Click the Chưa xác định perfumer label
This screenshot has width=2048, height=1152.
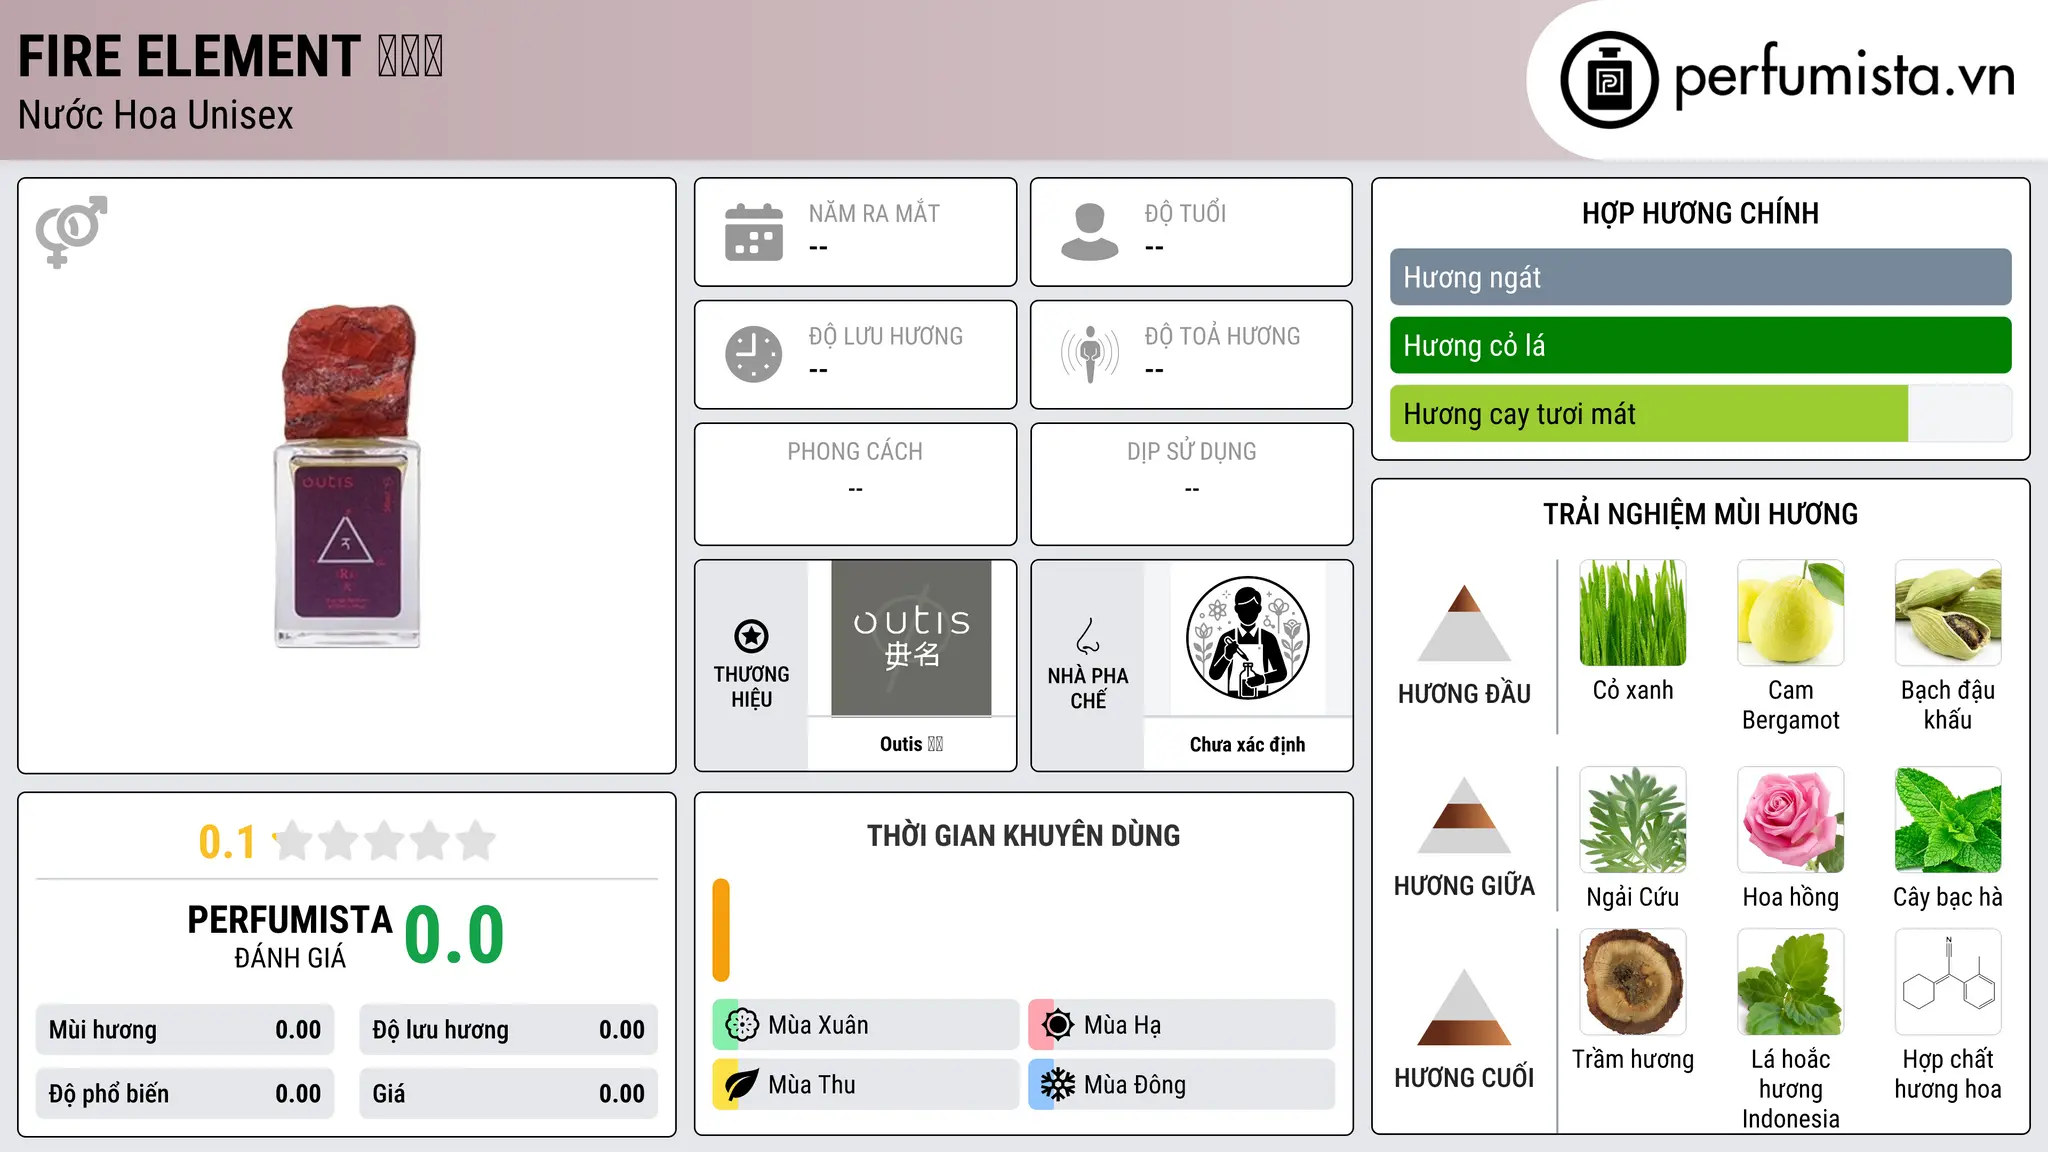pos(1247,744)
